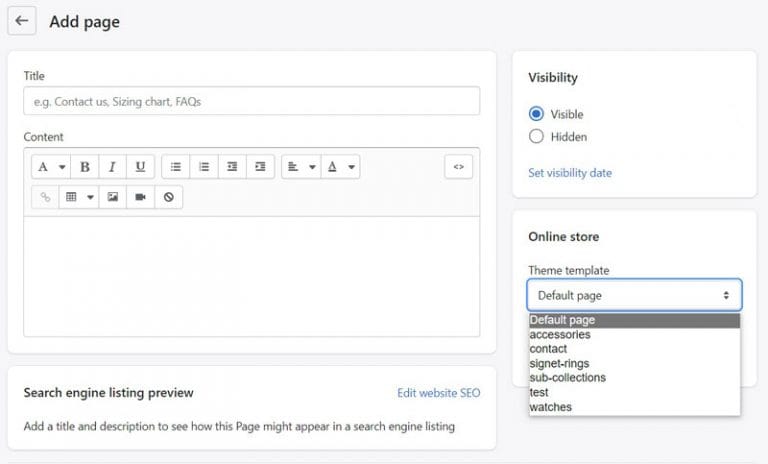The height and width of the screenshot is (464, 768).
Task: Focus the Title input field
Action: (252, 101)
